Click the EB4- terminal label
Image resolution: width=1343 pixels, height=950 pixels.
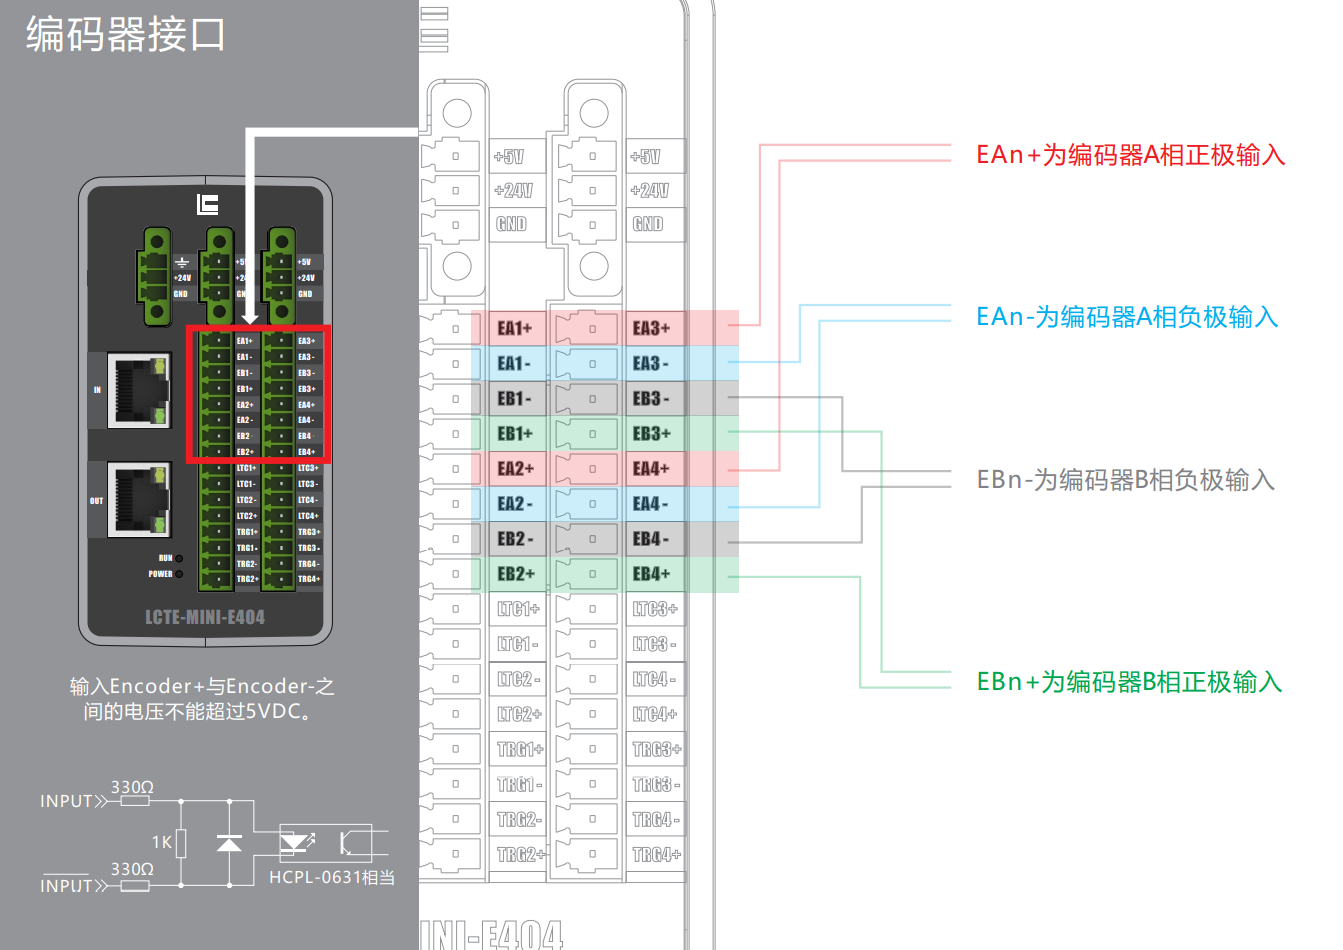tap(651, 538)
